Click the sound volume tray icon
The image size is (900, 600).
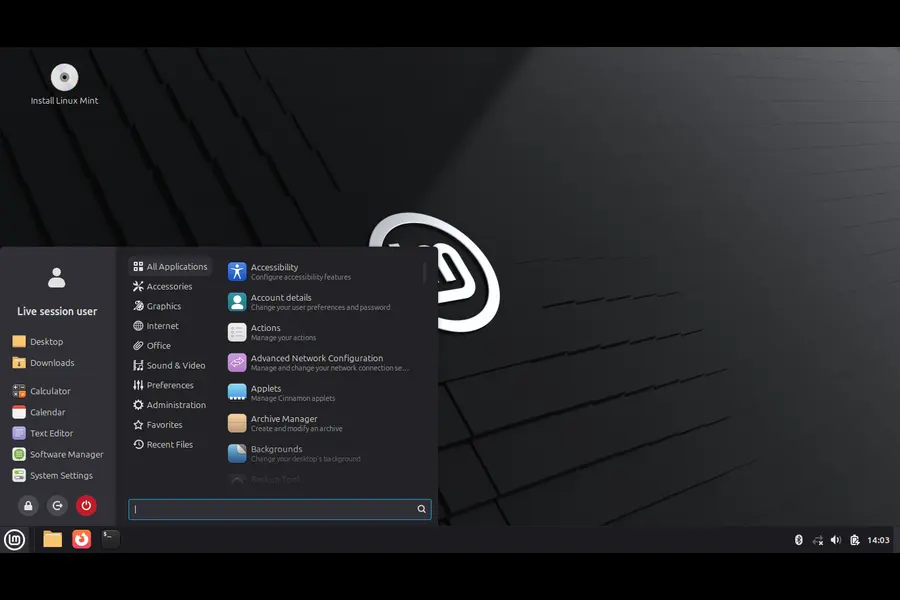[836, 540]
